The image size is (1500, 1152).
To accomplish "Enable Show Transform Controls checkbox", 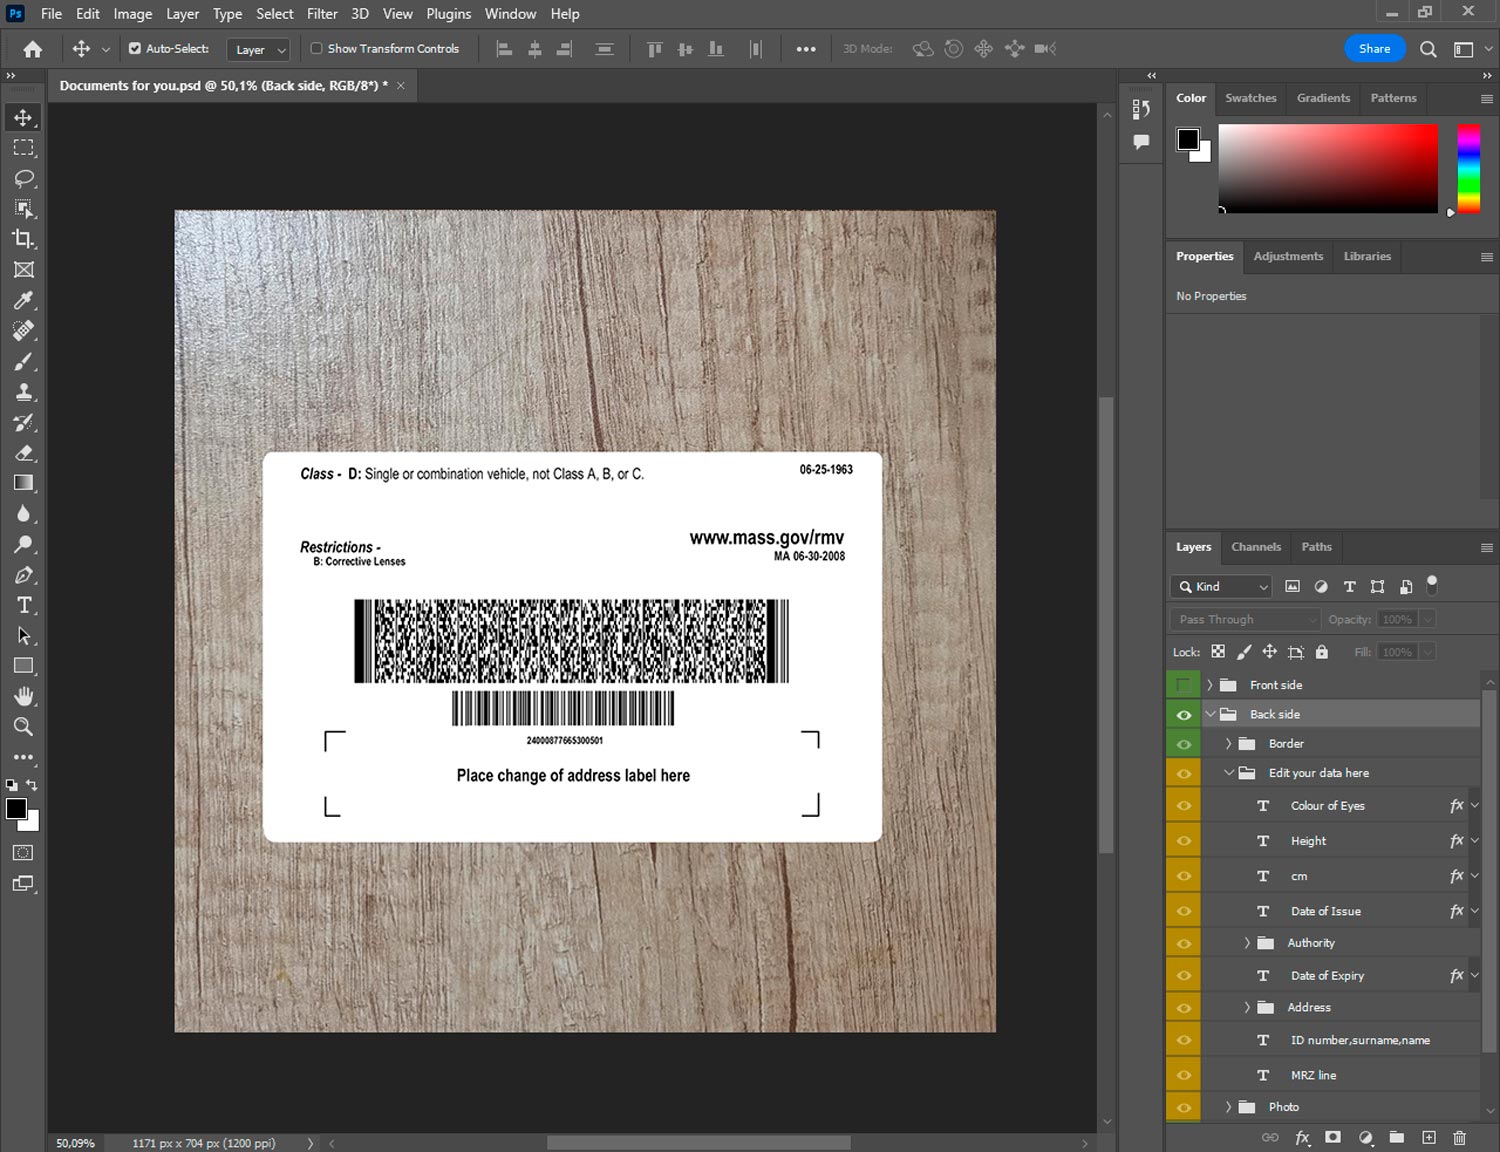I will pyautogui.click(x=316, y=48).
